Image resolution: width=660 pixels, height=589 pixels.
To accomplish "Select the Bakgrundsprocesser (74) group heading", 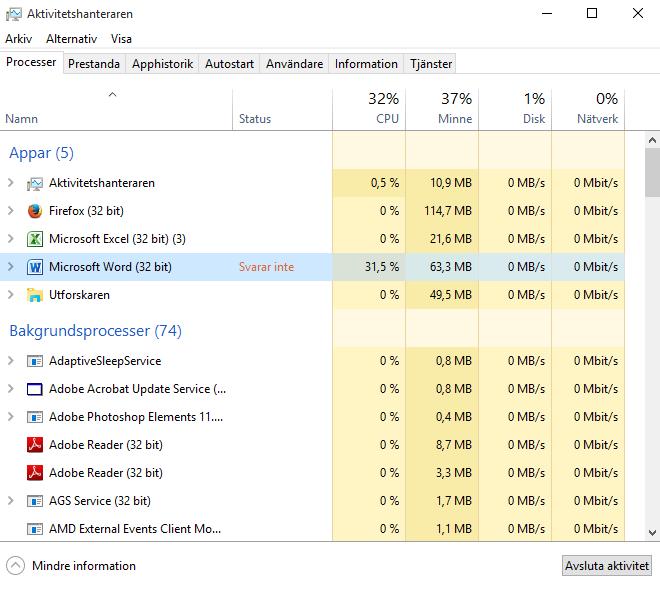I will point(96,331).
